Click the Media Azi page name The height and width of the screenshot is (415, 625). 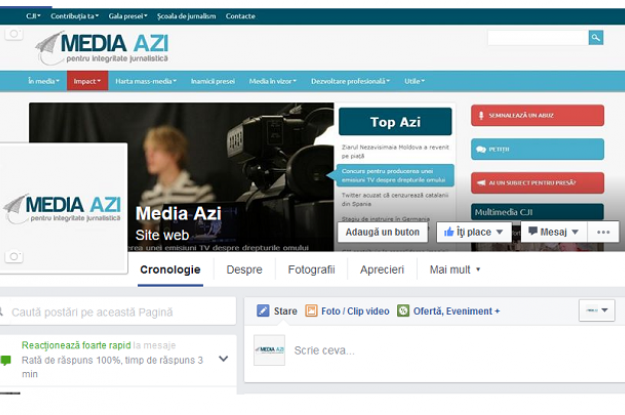tap(179, 214)
